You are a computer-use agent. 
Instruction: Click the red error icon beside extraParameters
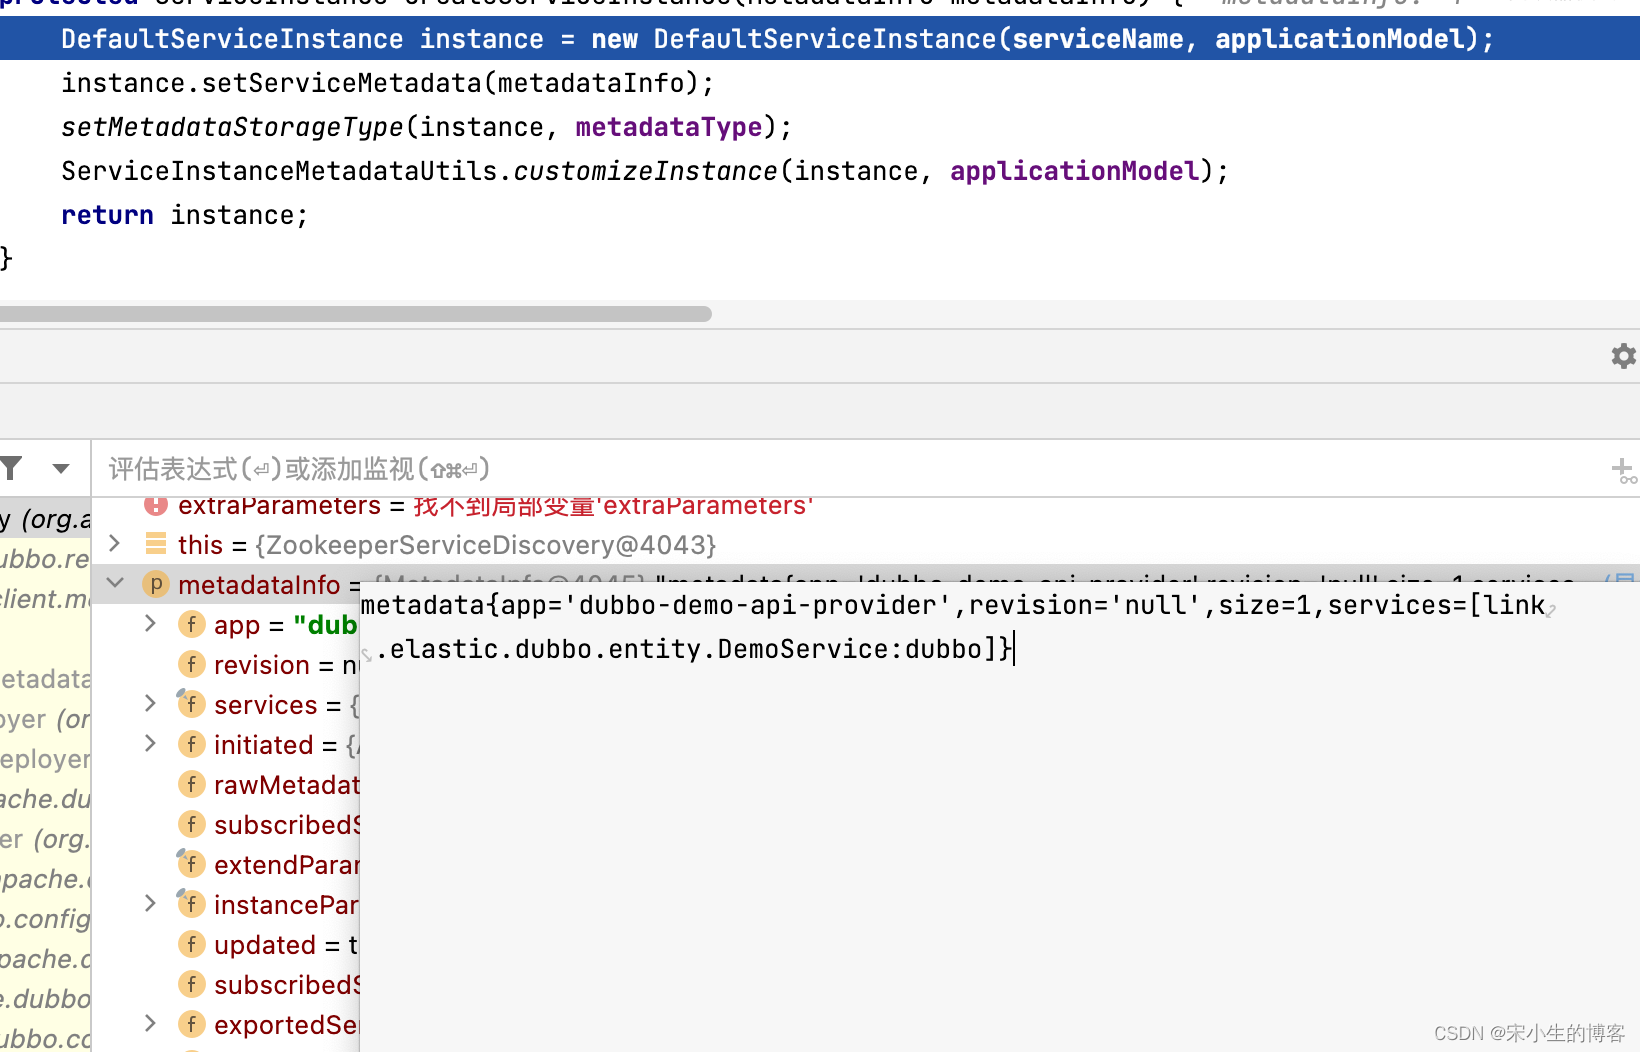tap(156, 505)
